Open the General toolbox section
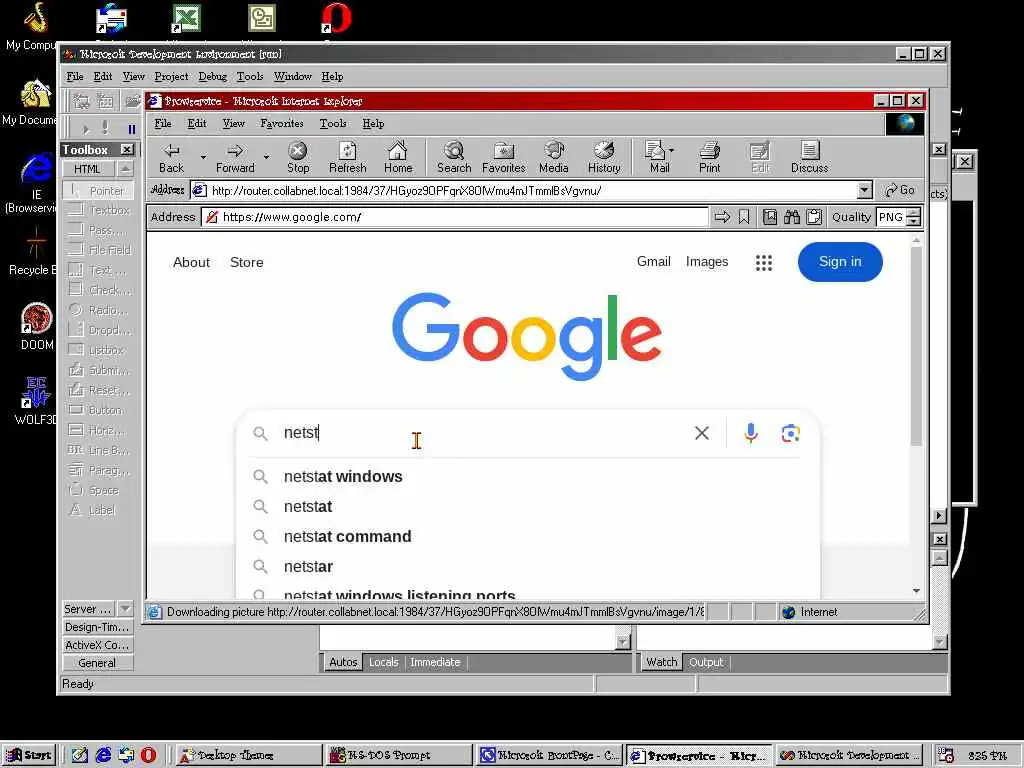1024x768 pixels. click(97, 663)
